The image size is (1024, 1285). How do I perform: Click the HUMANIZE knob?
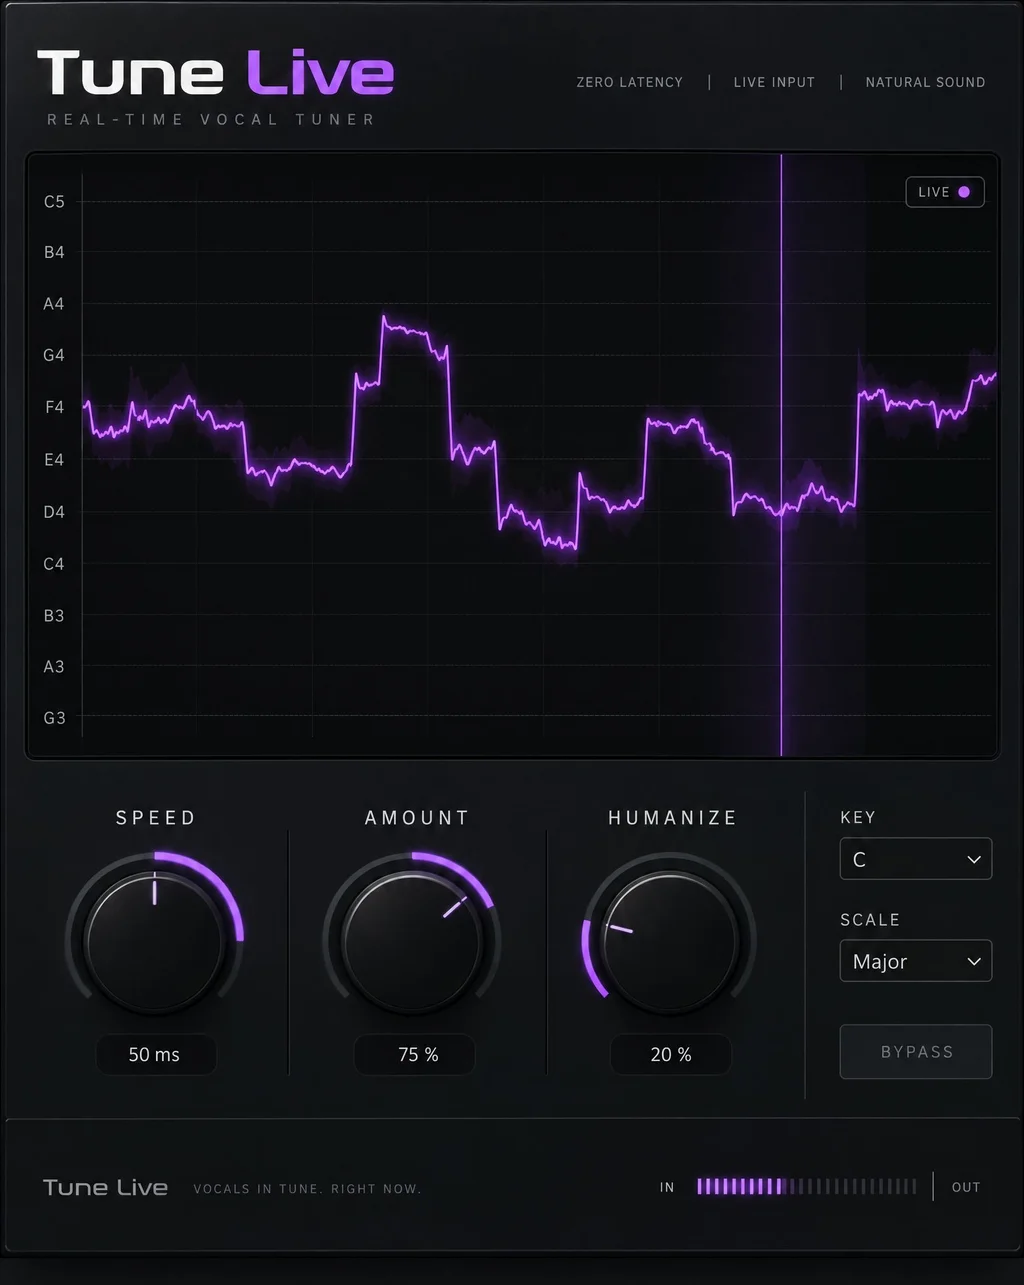(x=671, y=941)
